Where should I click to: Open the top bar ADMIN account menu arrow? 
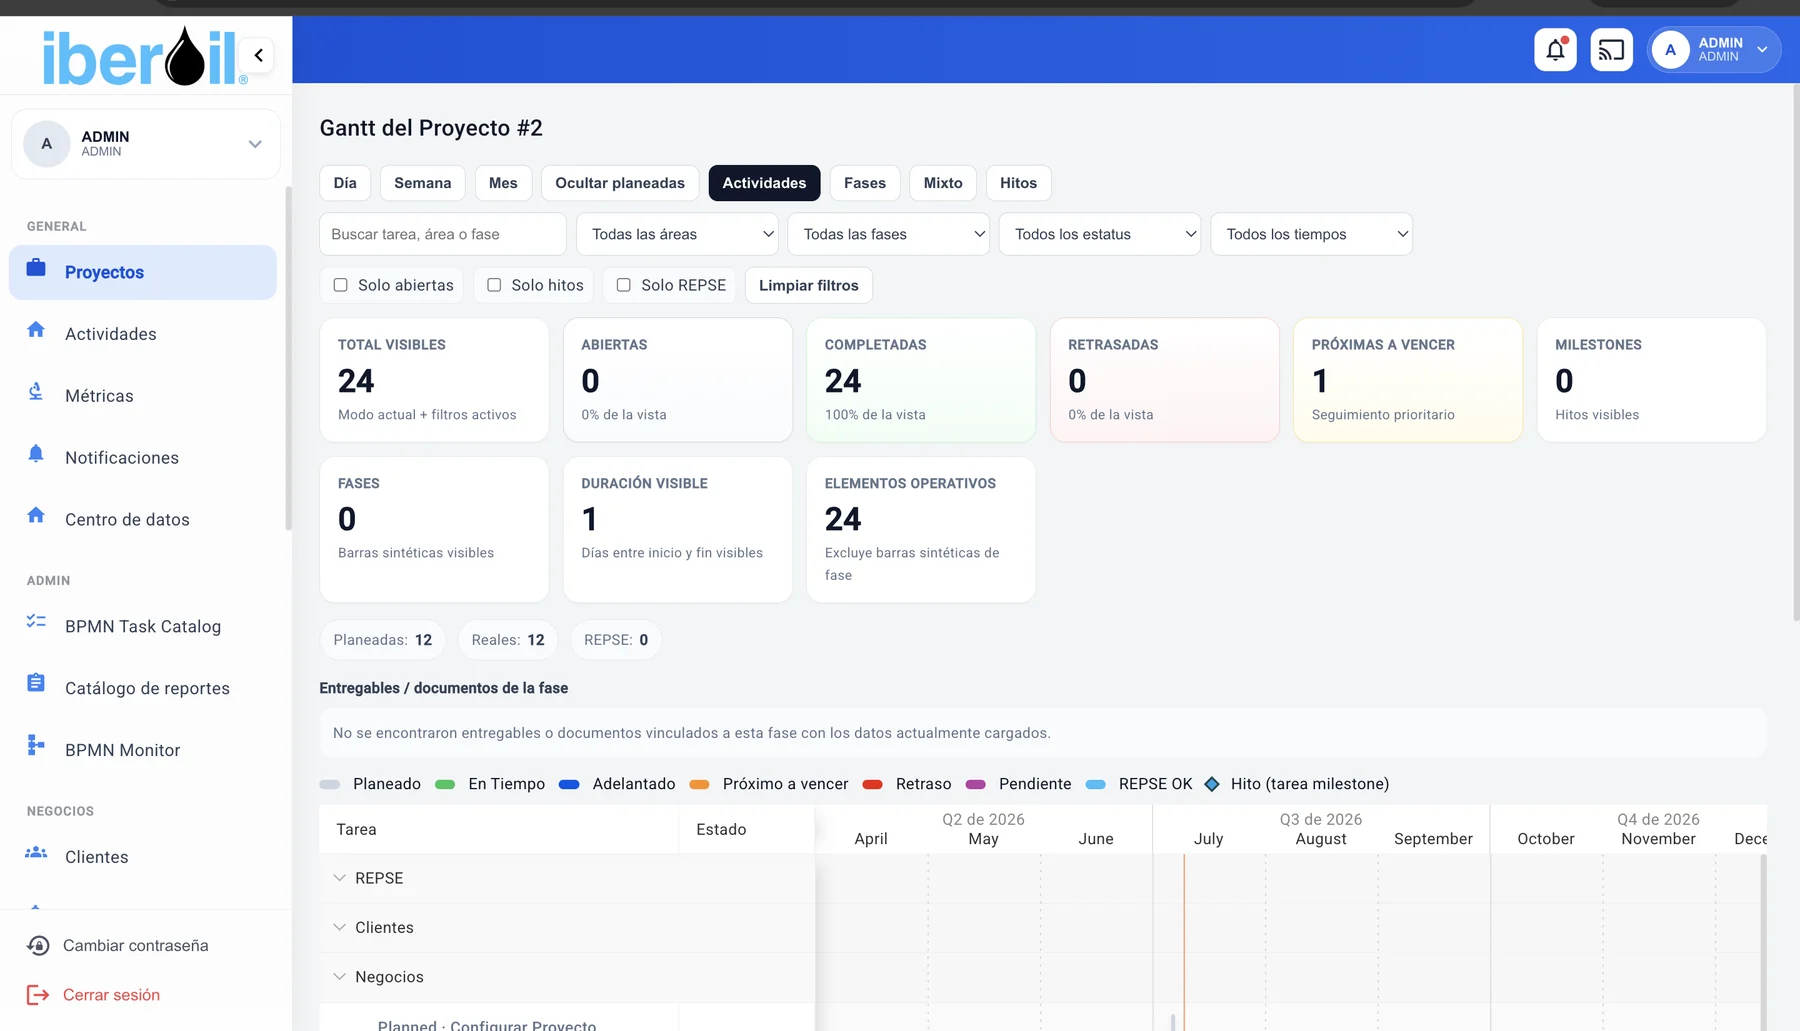1762,50
